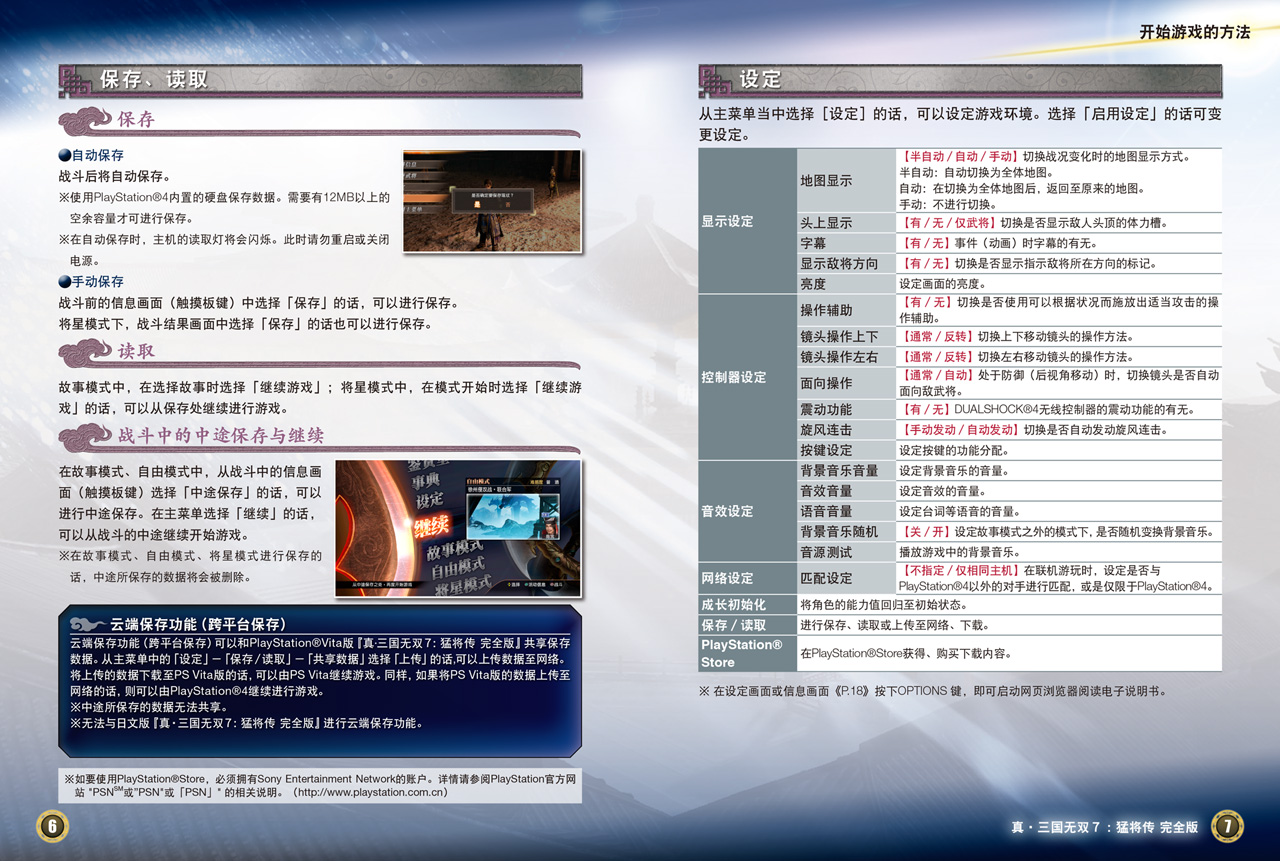
Task: Click the blue bullet before 自动保存
Action: (64, 156)
